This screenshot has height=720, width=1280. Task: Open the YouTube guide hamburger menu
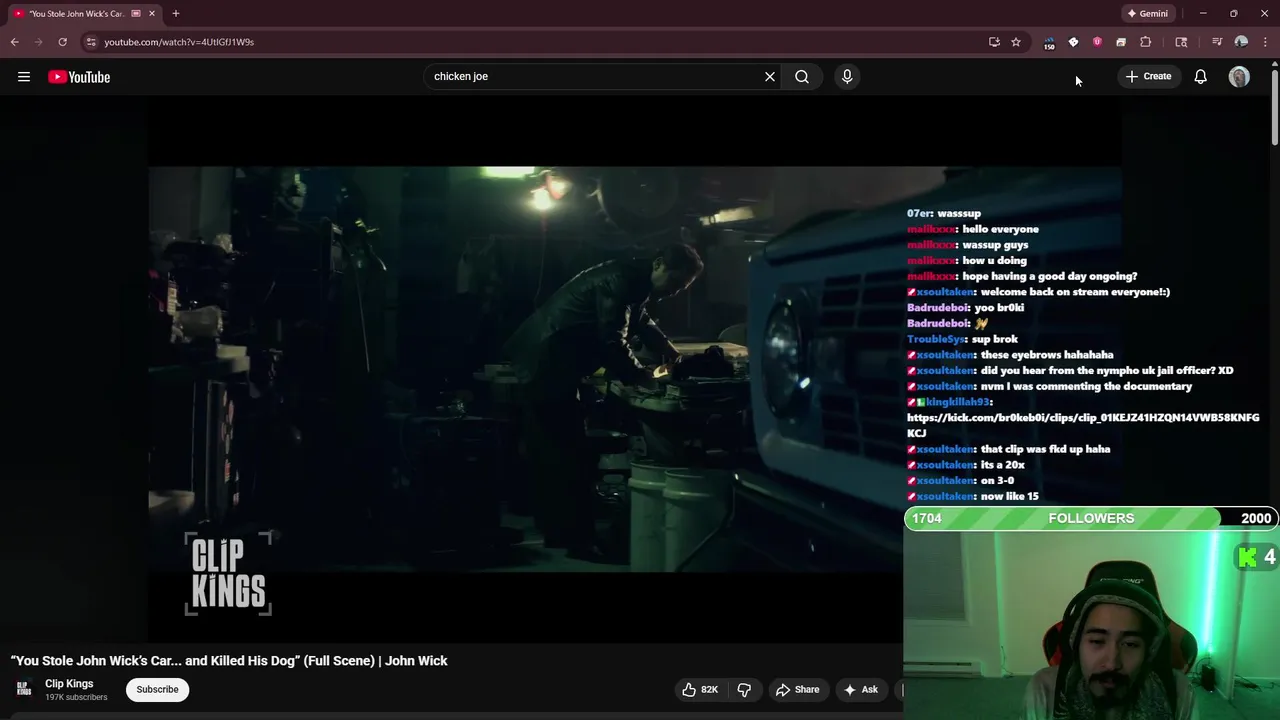[24, 77]
